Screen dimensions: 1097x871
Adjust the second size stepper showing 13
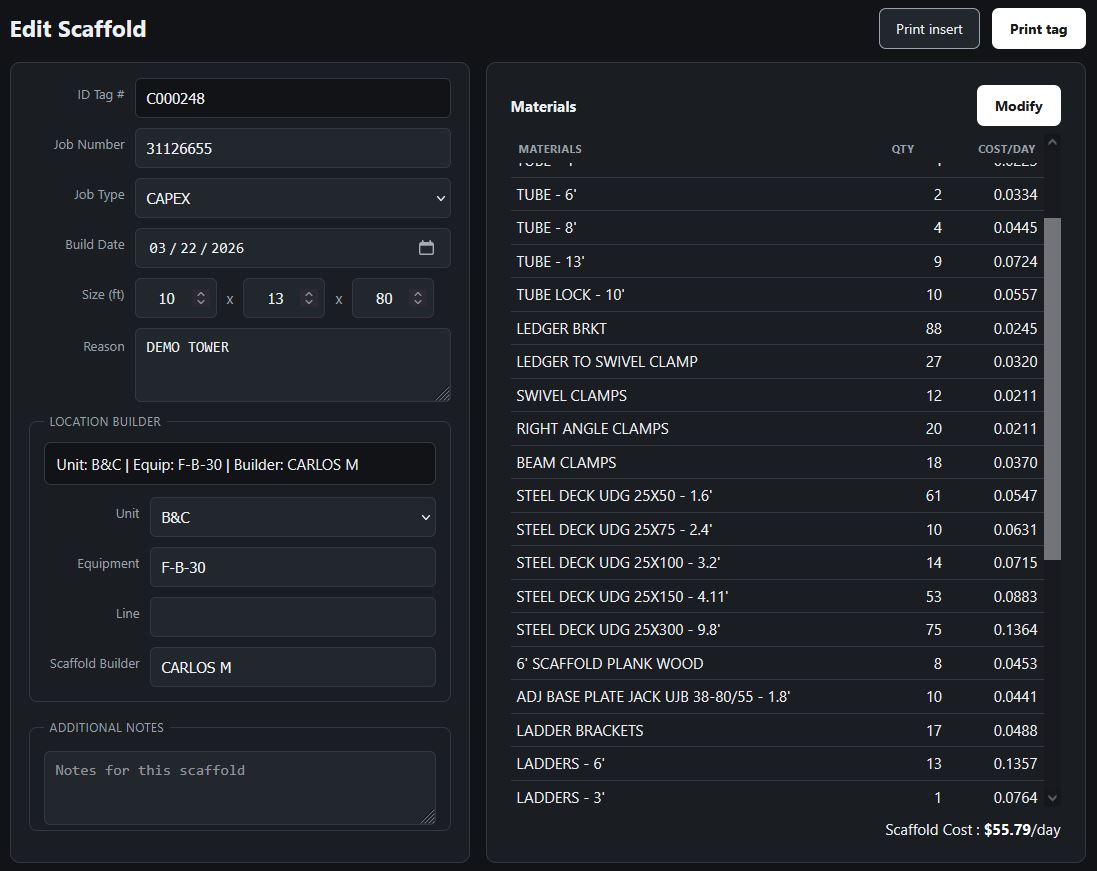[x=309, y=298]
